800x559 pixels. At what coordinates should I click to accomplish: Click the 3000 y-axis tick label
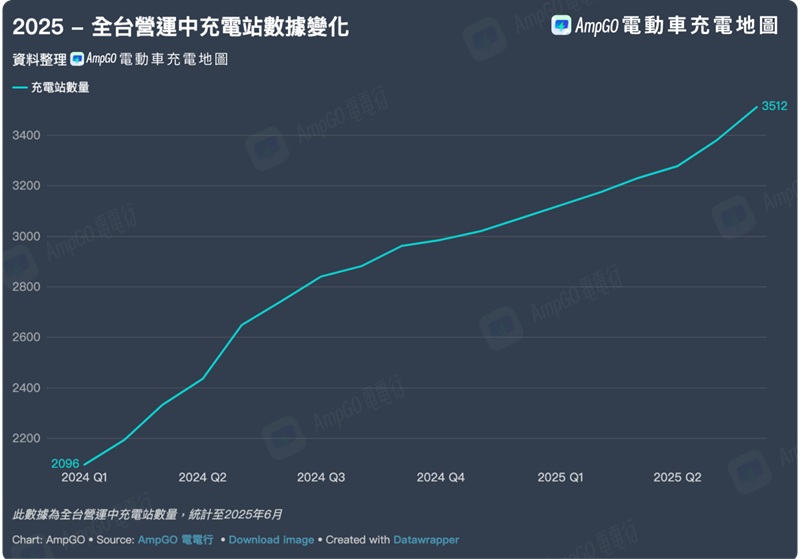click(26, 237)
